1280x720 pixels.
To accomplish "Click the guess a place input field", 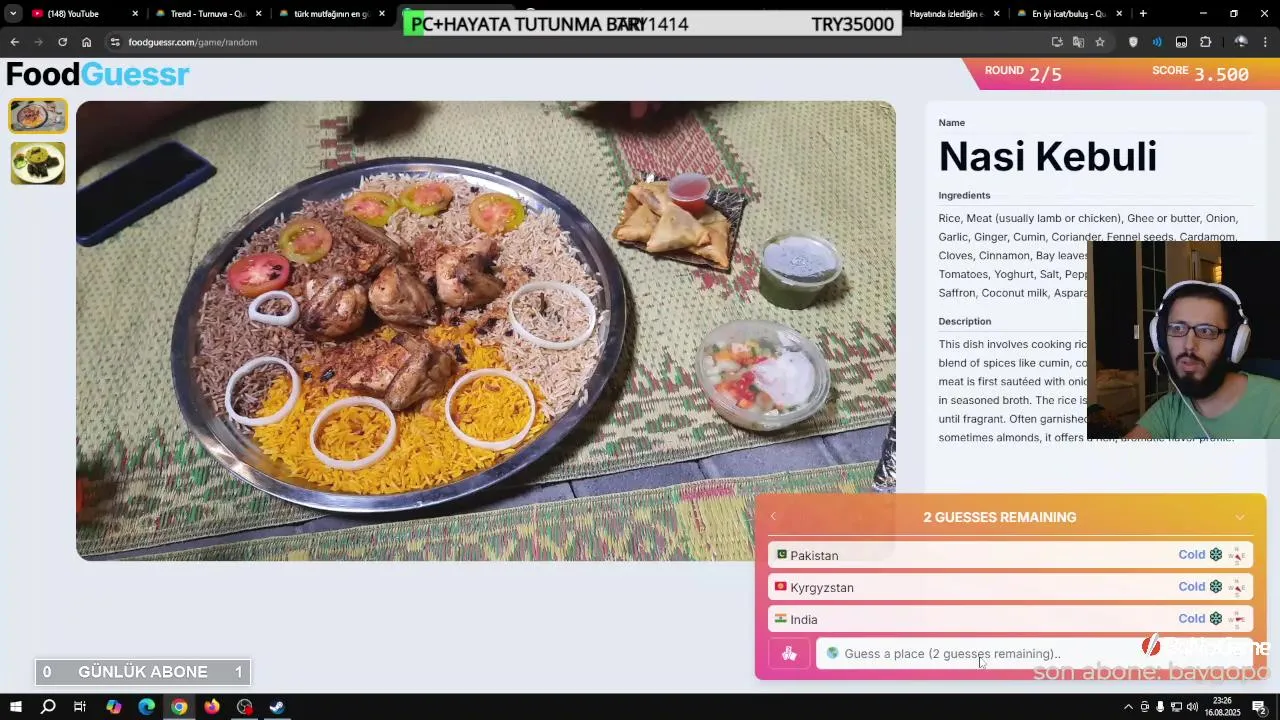I will click(1034, 654).
